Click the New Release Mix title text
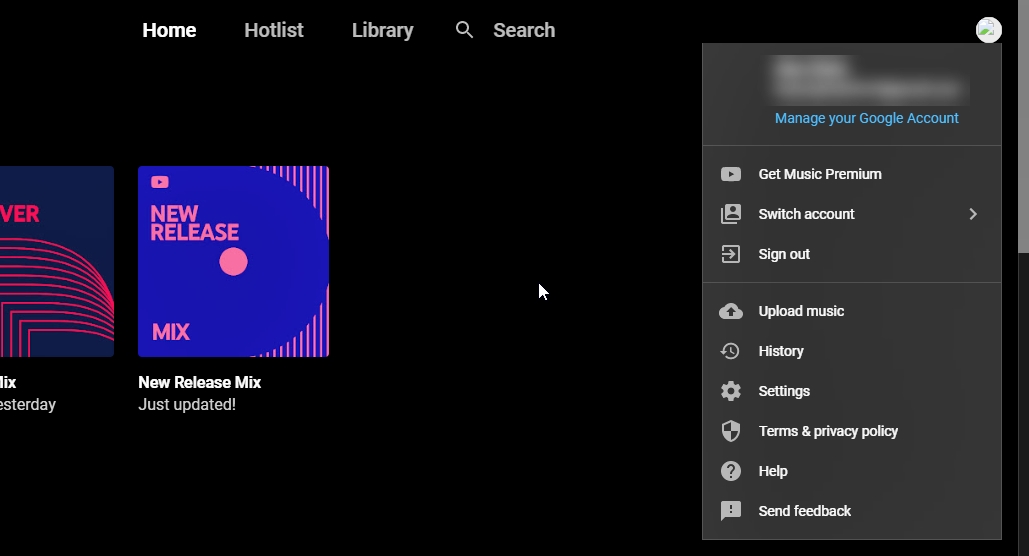 pyautogui.click(x=199, y=382)
